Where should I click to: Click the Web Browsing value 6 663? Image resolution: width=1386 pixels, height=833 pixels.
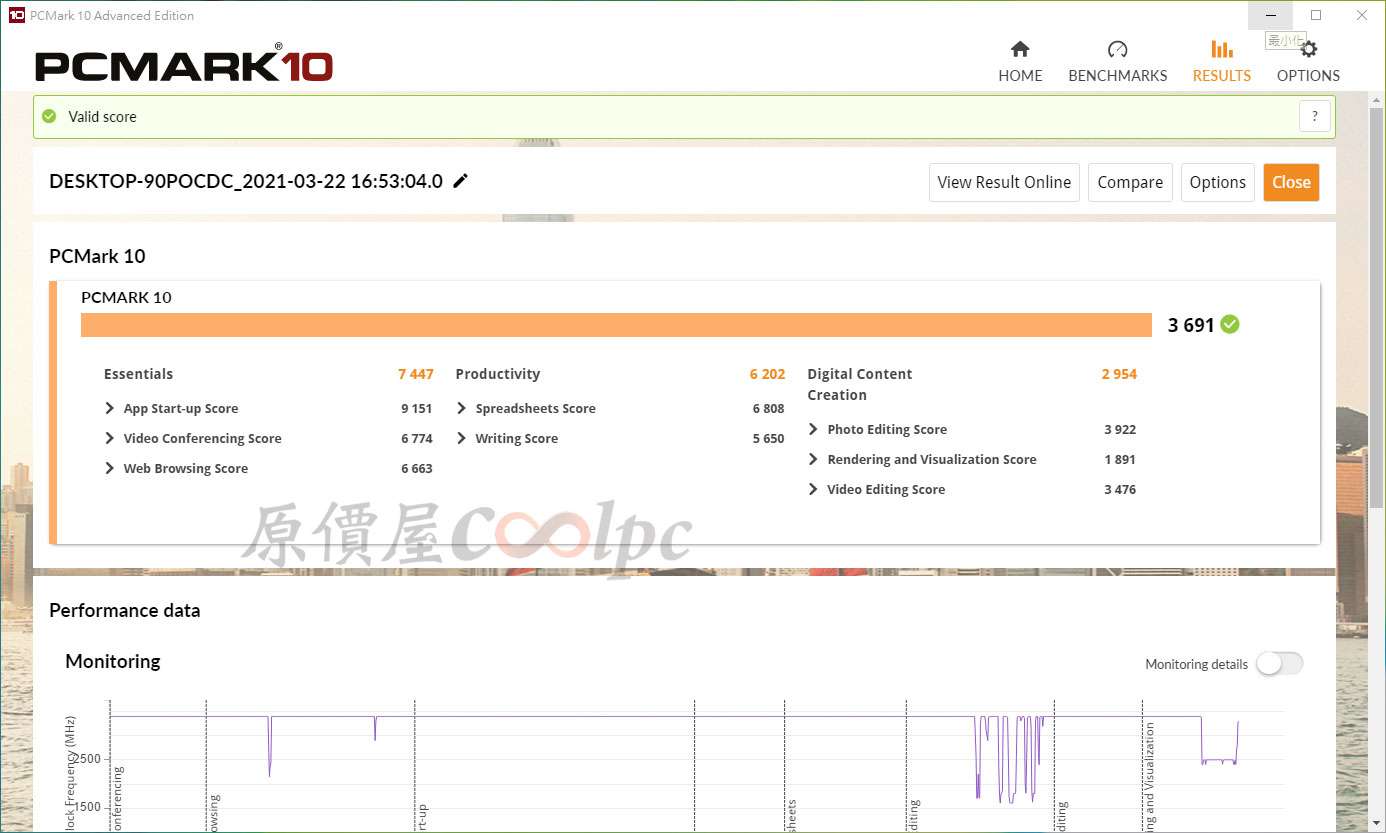[417, 468]
